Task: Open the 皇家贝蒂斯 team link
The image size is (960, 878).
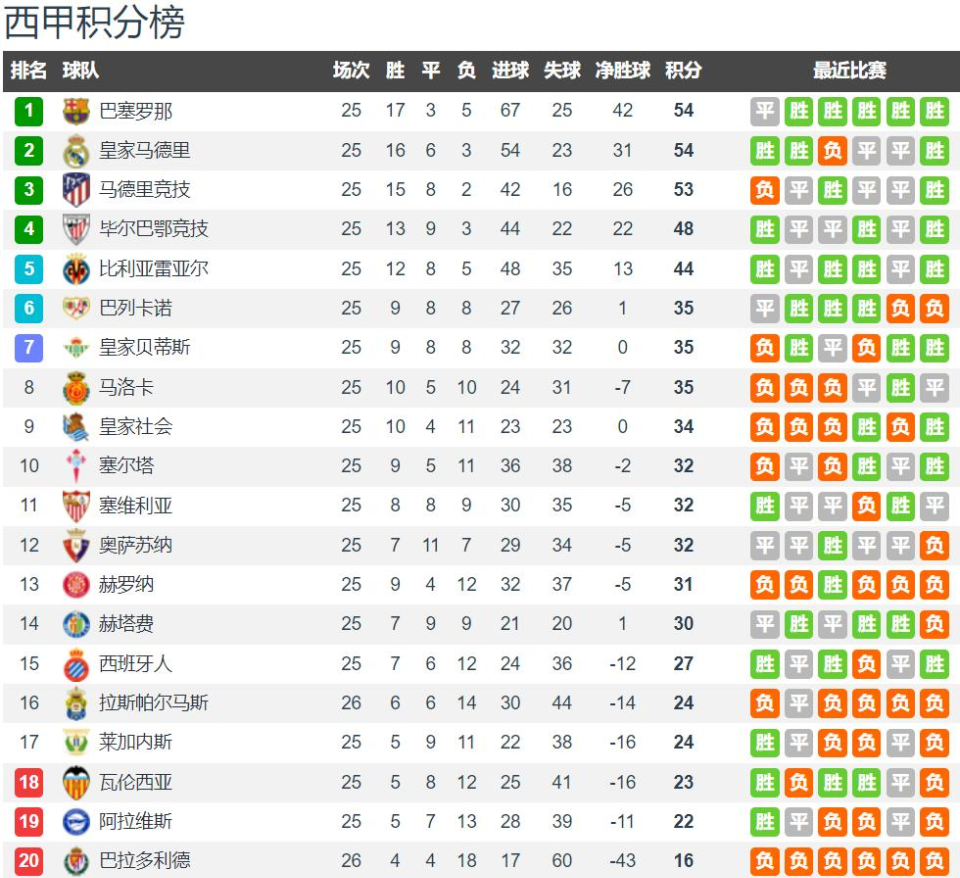Action: coord(144,348)
